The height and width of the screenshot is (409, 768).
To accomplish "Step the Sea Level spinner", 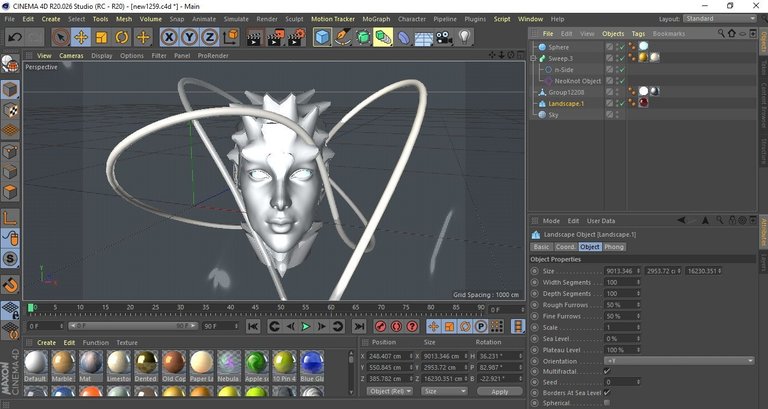I will 638,338.
